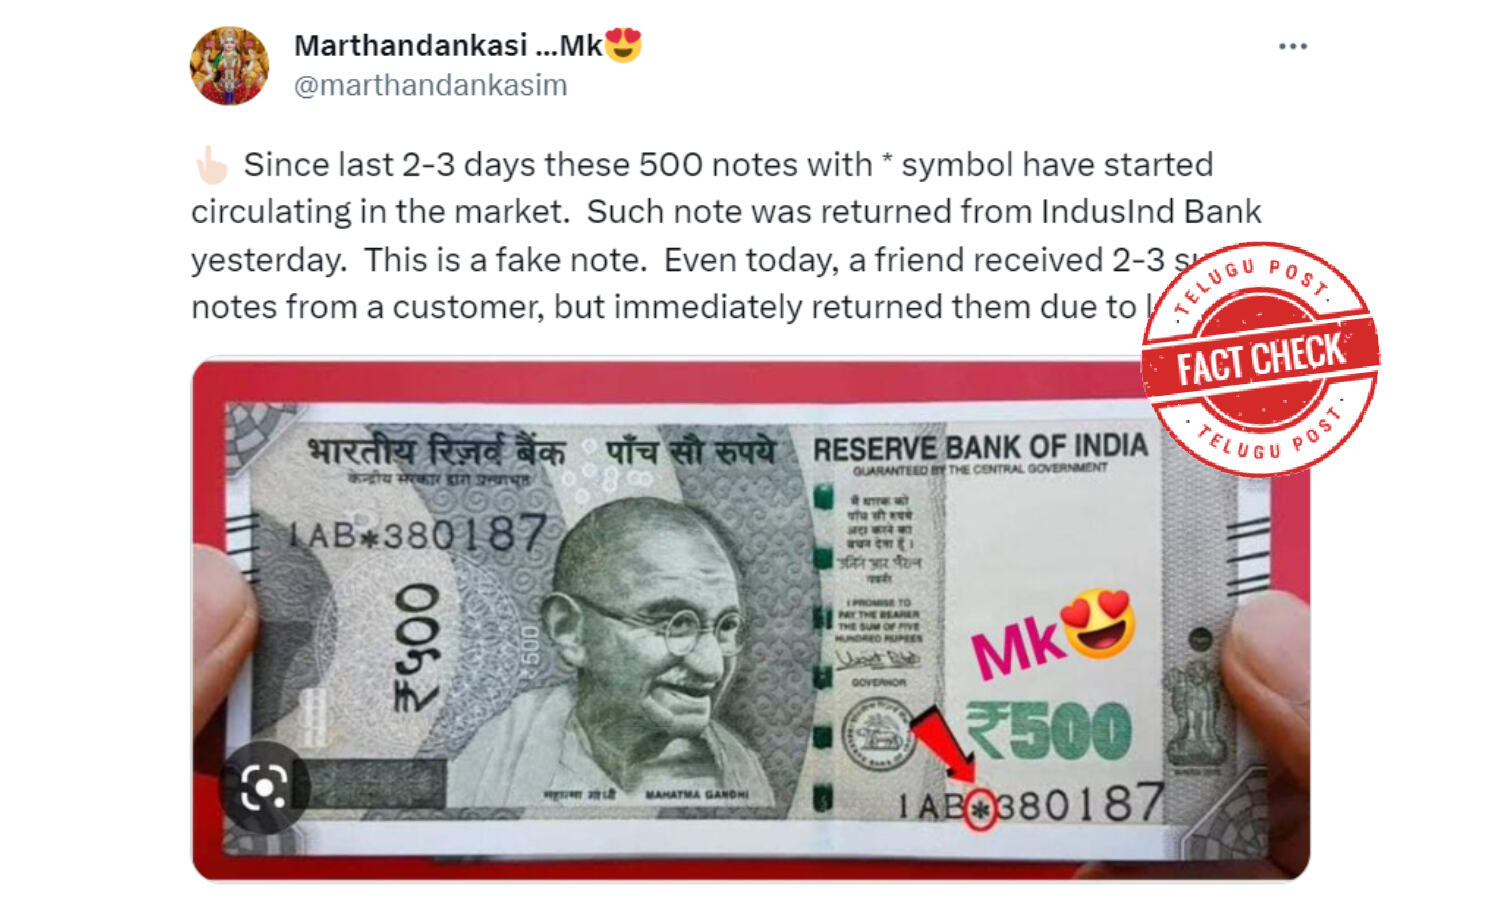This screenshot has height=900, width=1500.
Task: Click the green ₹500 denomination numeral
Action: click(x=1049, y=730)
